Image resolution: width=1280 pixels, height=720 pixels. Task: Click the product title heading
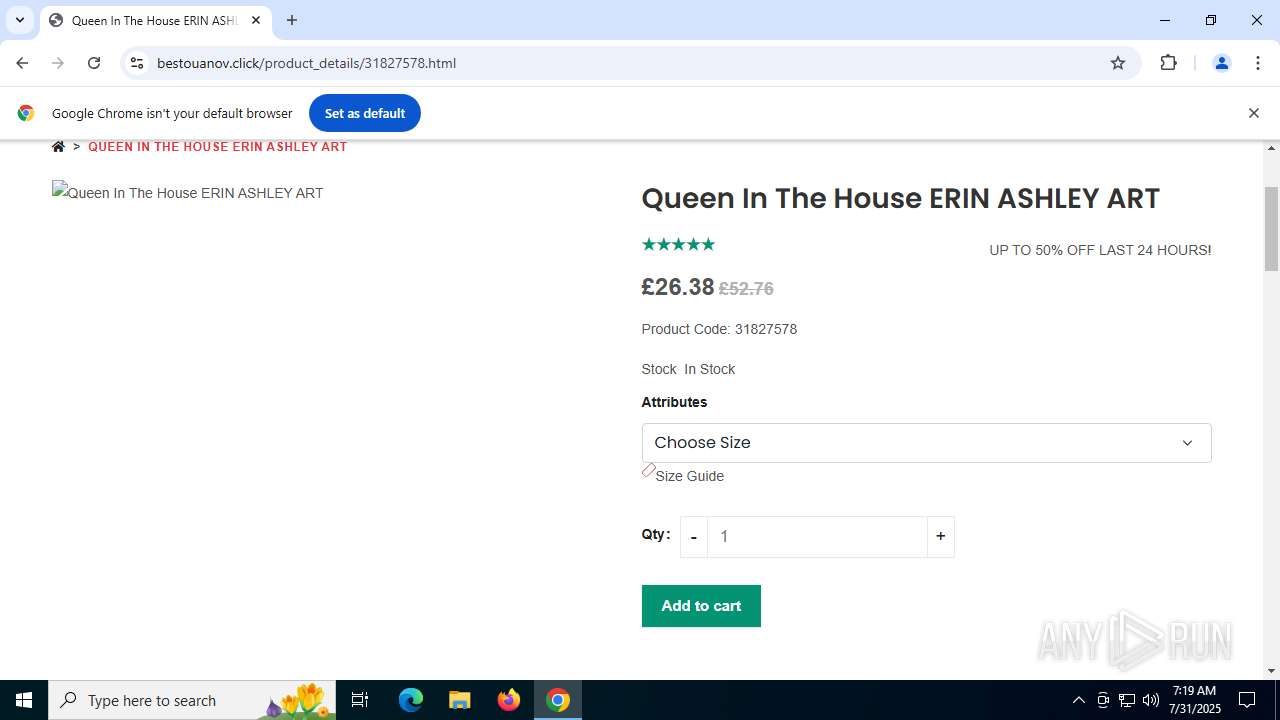coord(900,198)
